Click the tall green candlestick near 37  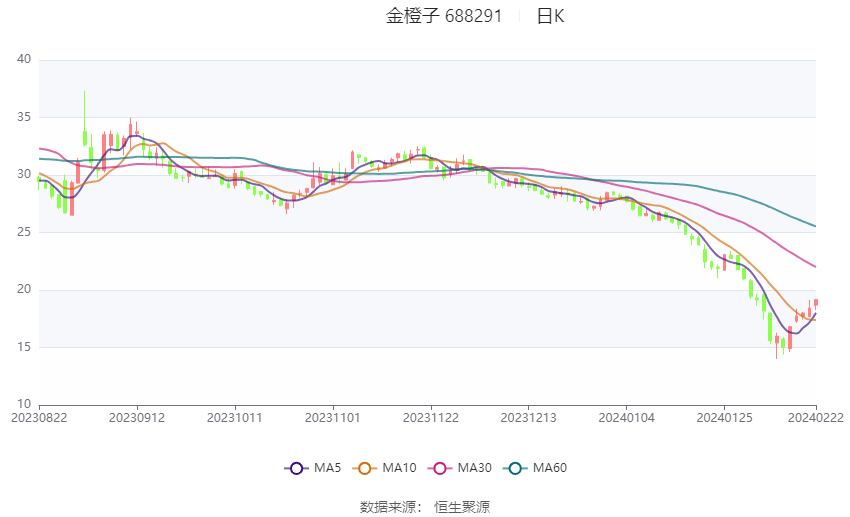pyautogui.click(x=85, y=118)
